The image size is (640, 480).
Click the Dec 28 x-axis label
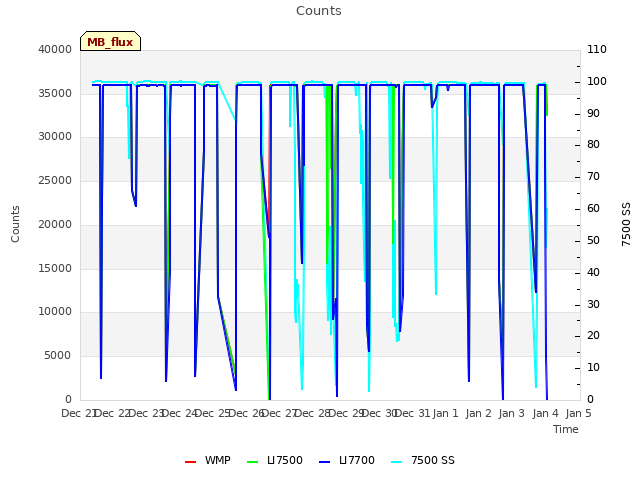313,413
